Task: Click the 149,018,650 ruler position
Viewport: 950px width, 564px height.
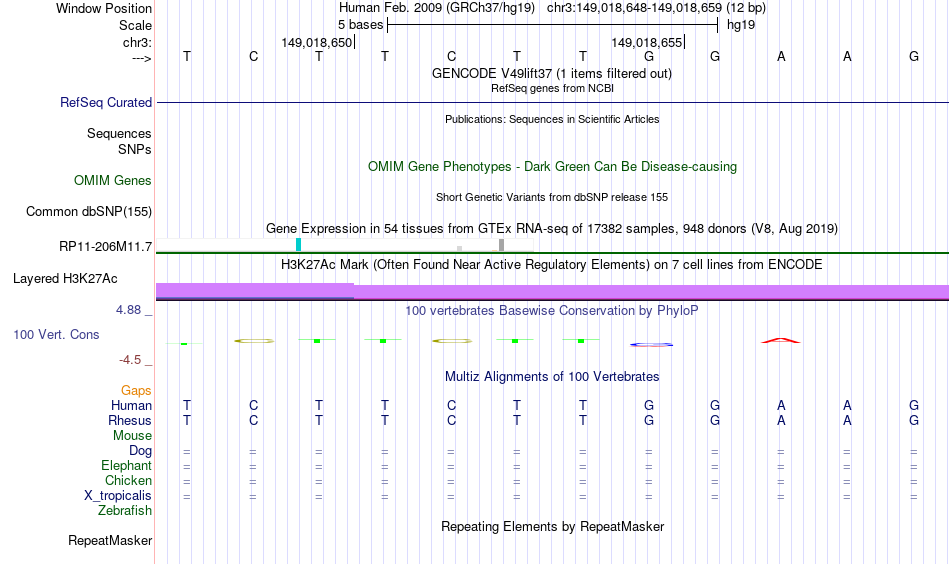Action: tap(317, 42)
